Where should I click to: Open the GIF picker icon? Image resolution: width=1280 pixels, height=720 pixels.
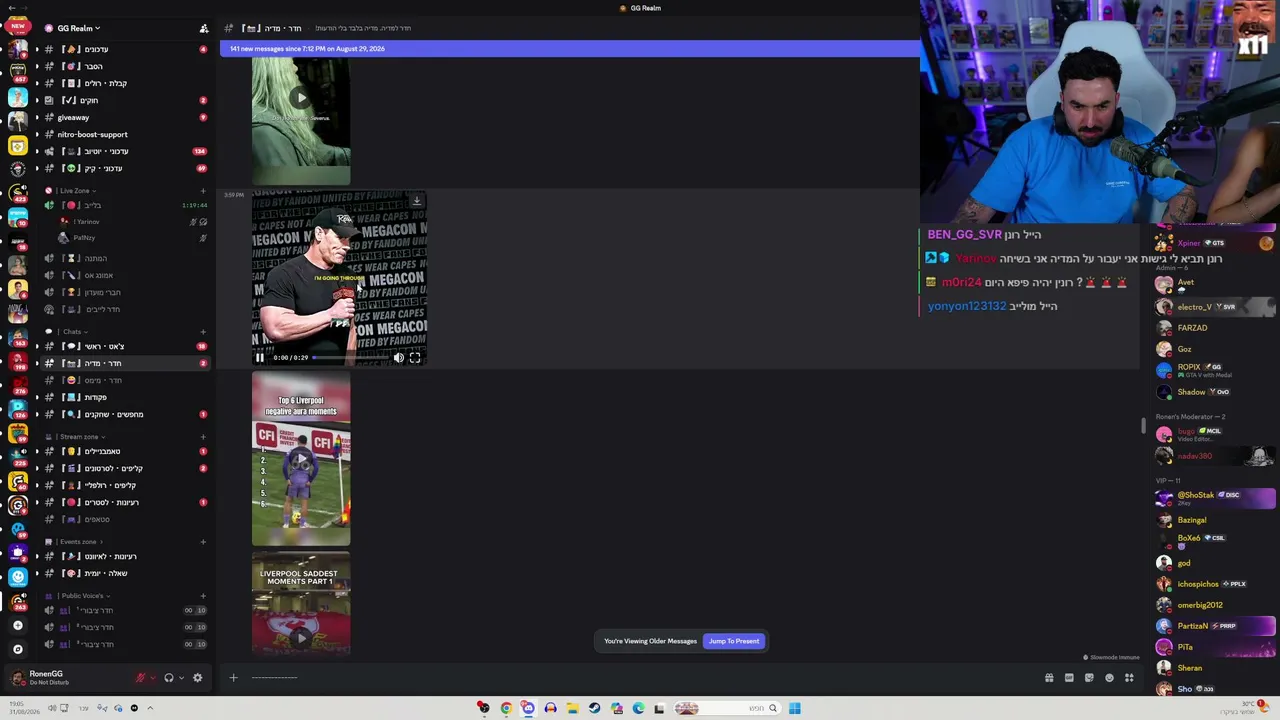(x=1069, y=678)
